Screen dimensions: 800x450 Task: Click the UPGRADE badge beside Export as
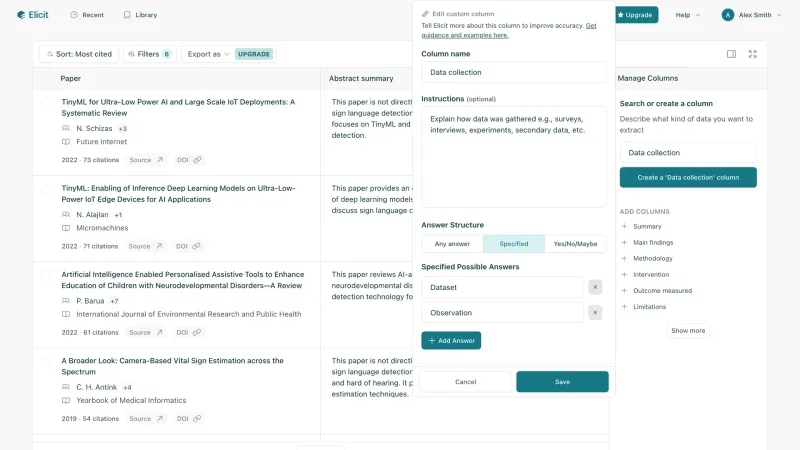(254, 54)
